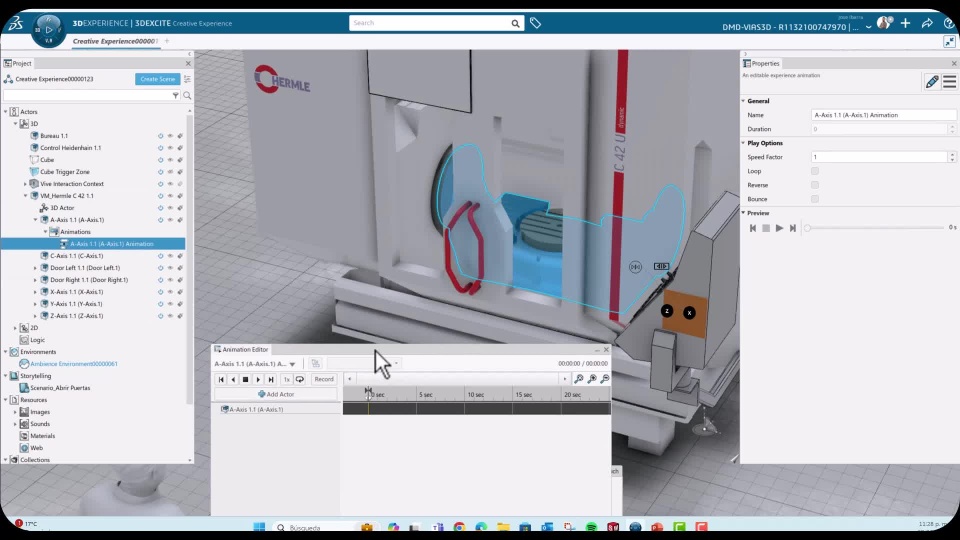The height and width of the screenshot is (540, 960).
Task: Open the help question mark icon
Action: pyautogui.click(x=949, y=23)
